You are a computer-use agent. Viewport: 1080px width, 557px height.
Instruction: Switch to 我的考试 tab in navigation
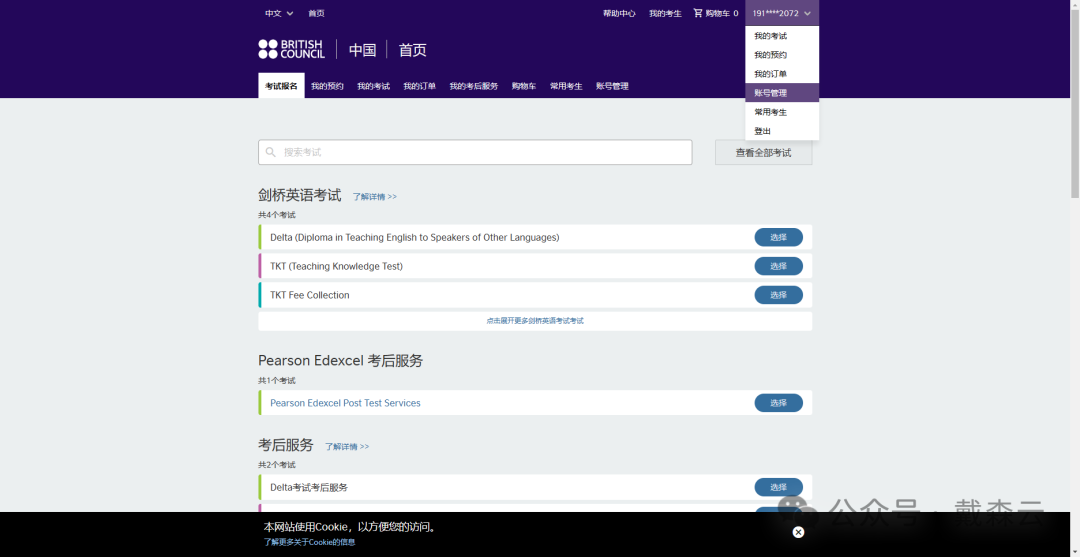(x=373, y=86)
